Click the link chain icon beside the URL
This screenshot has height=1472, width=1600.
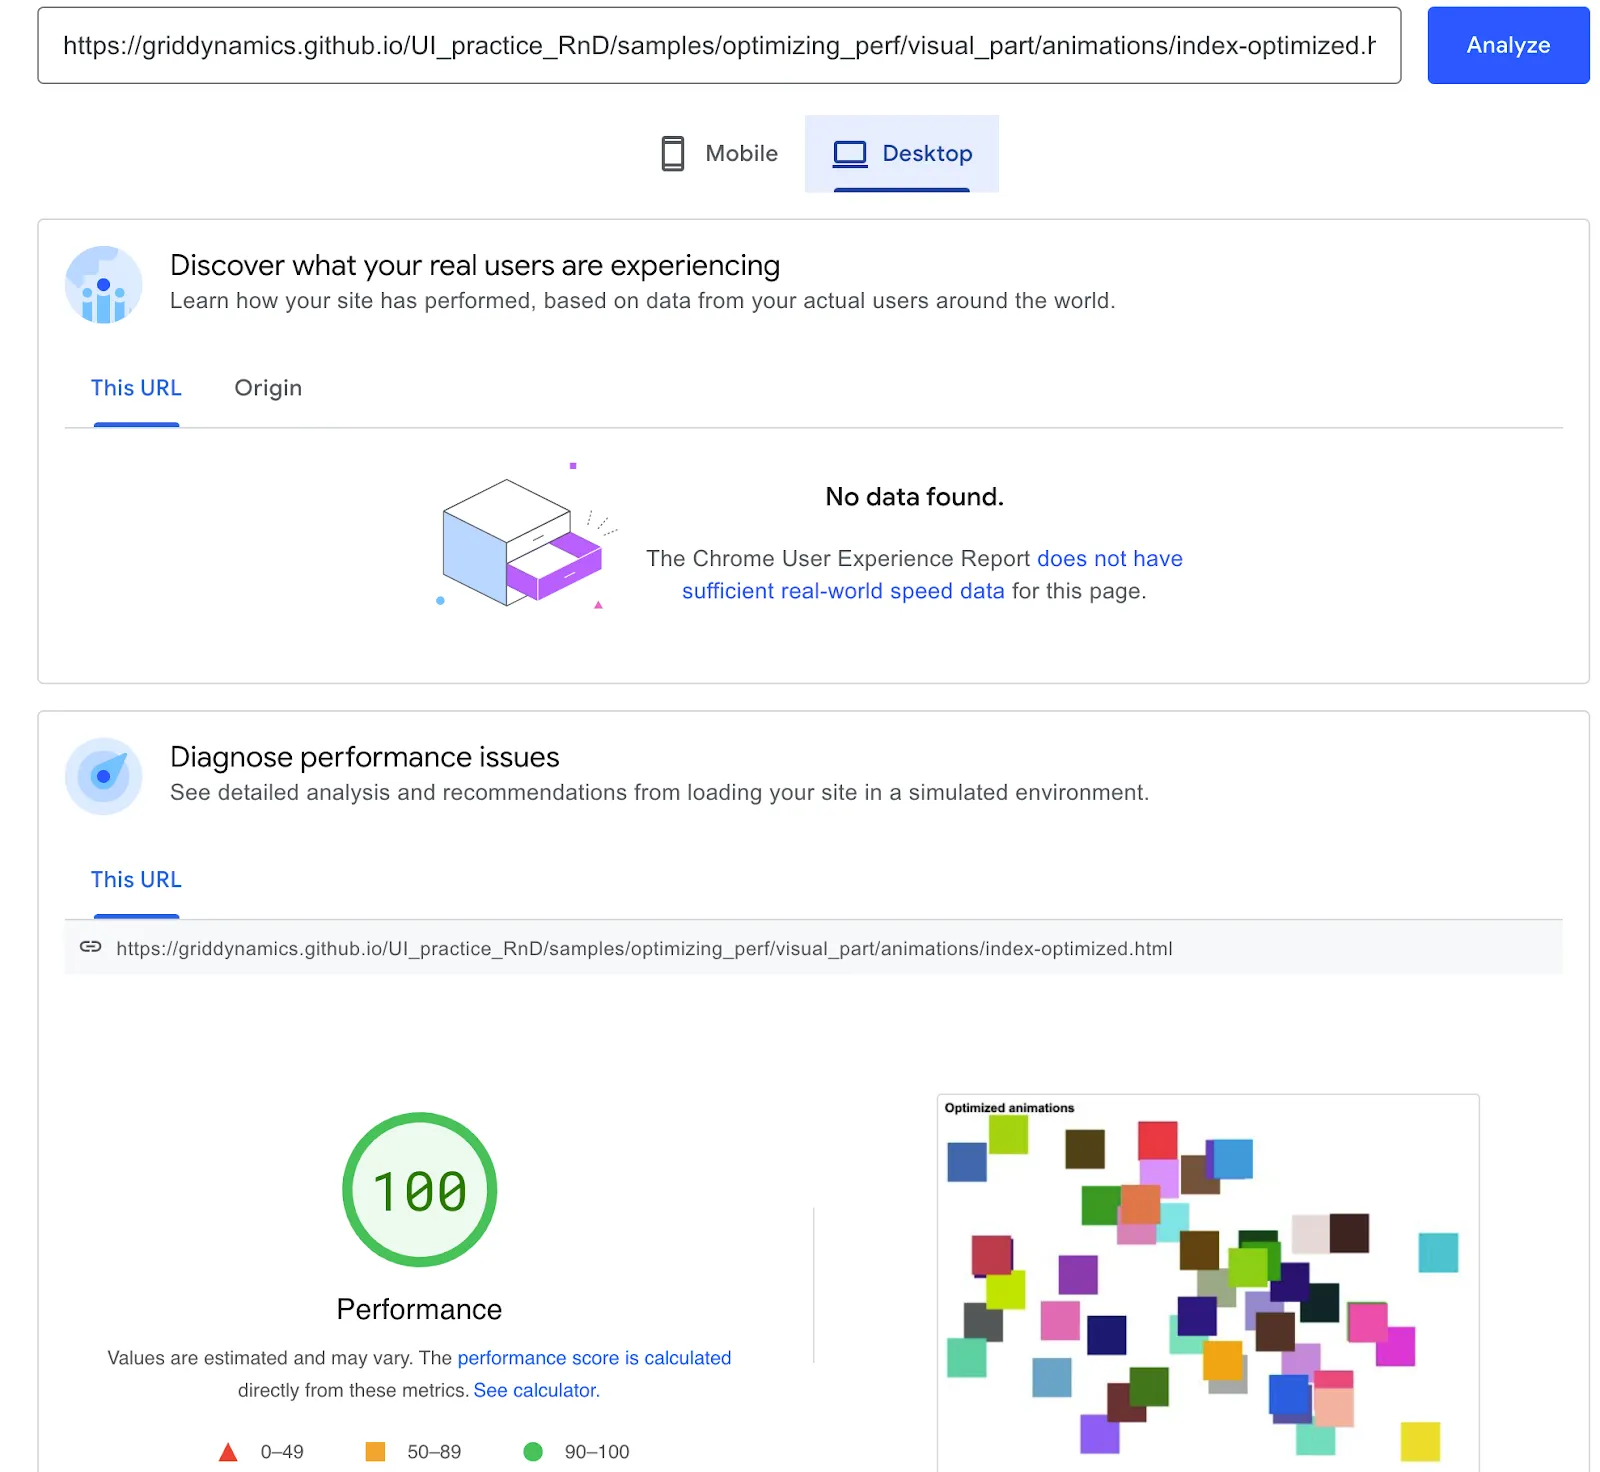tap(91, 948)
